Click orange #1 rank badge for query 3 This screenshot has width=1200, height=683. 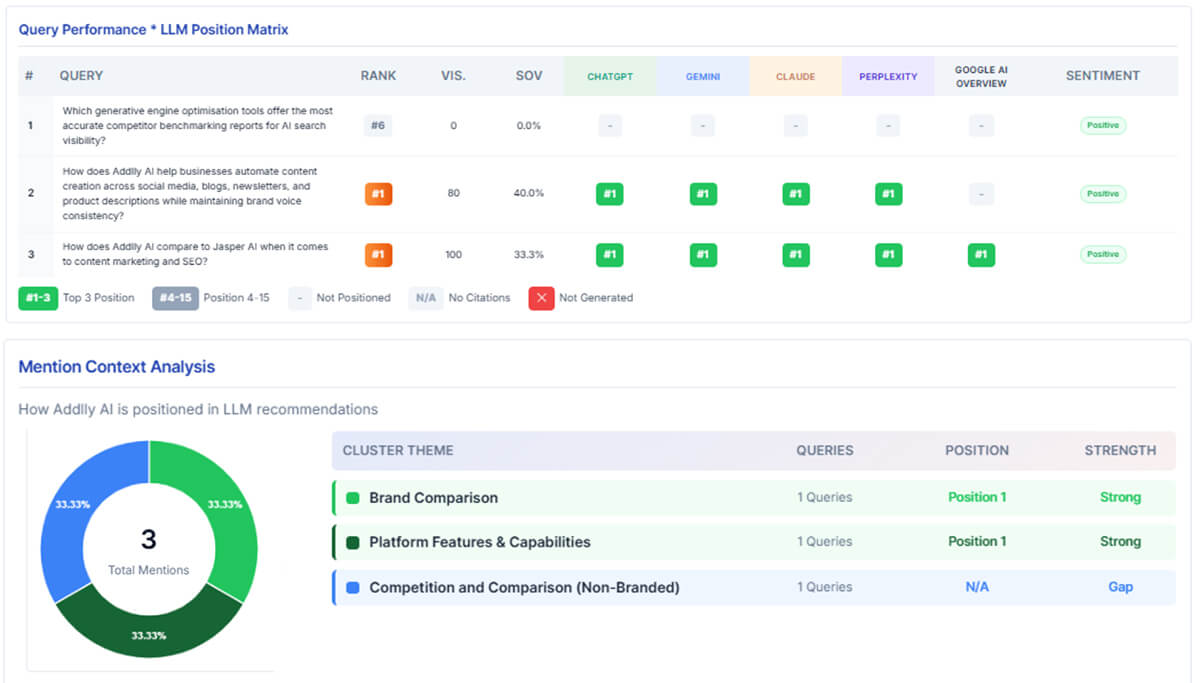[x=378, y=254]
